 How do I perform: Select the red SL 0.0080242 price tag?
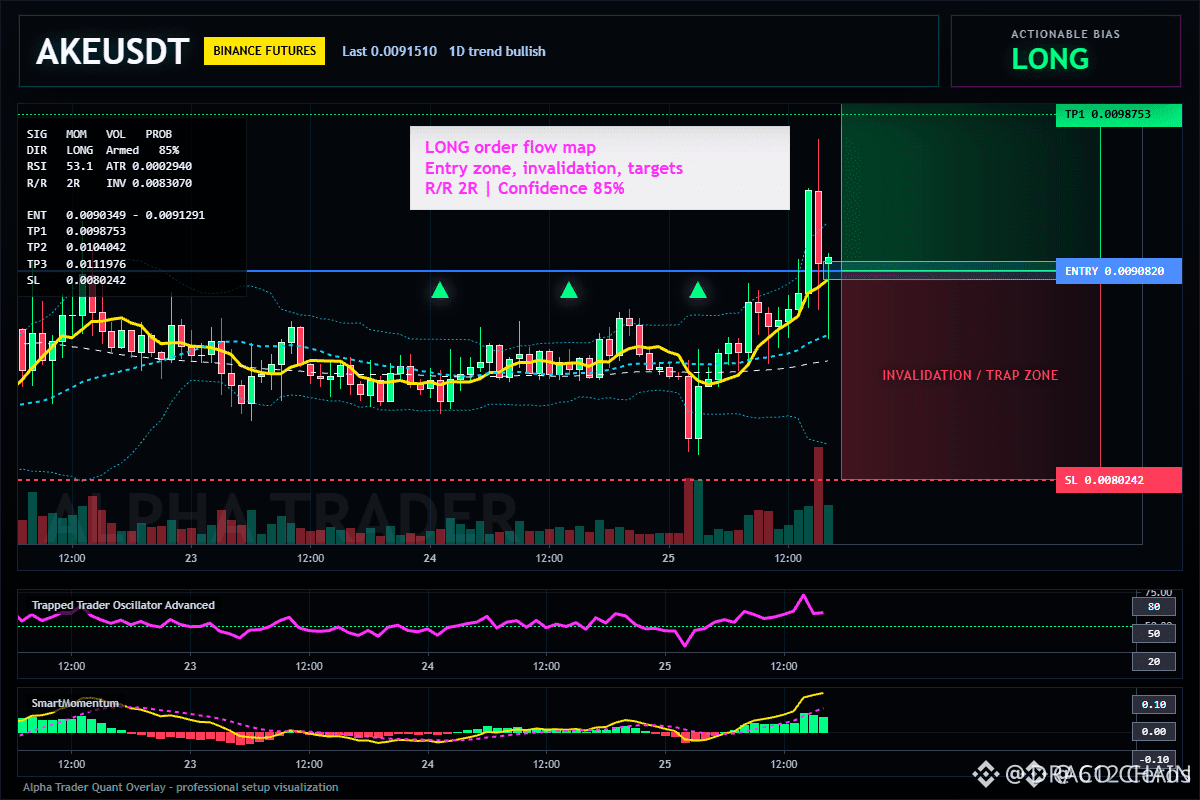click(1118, 480)
